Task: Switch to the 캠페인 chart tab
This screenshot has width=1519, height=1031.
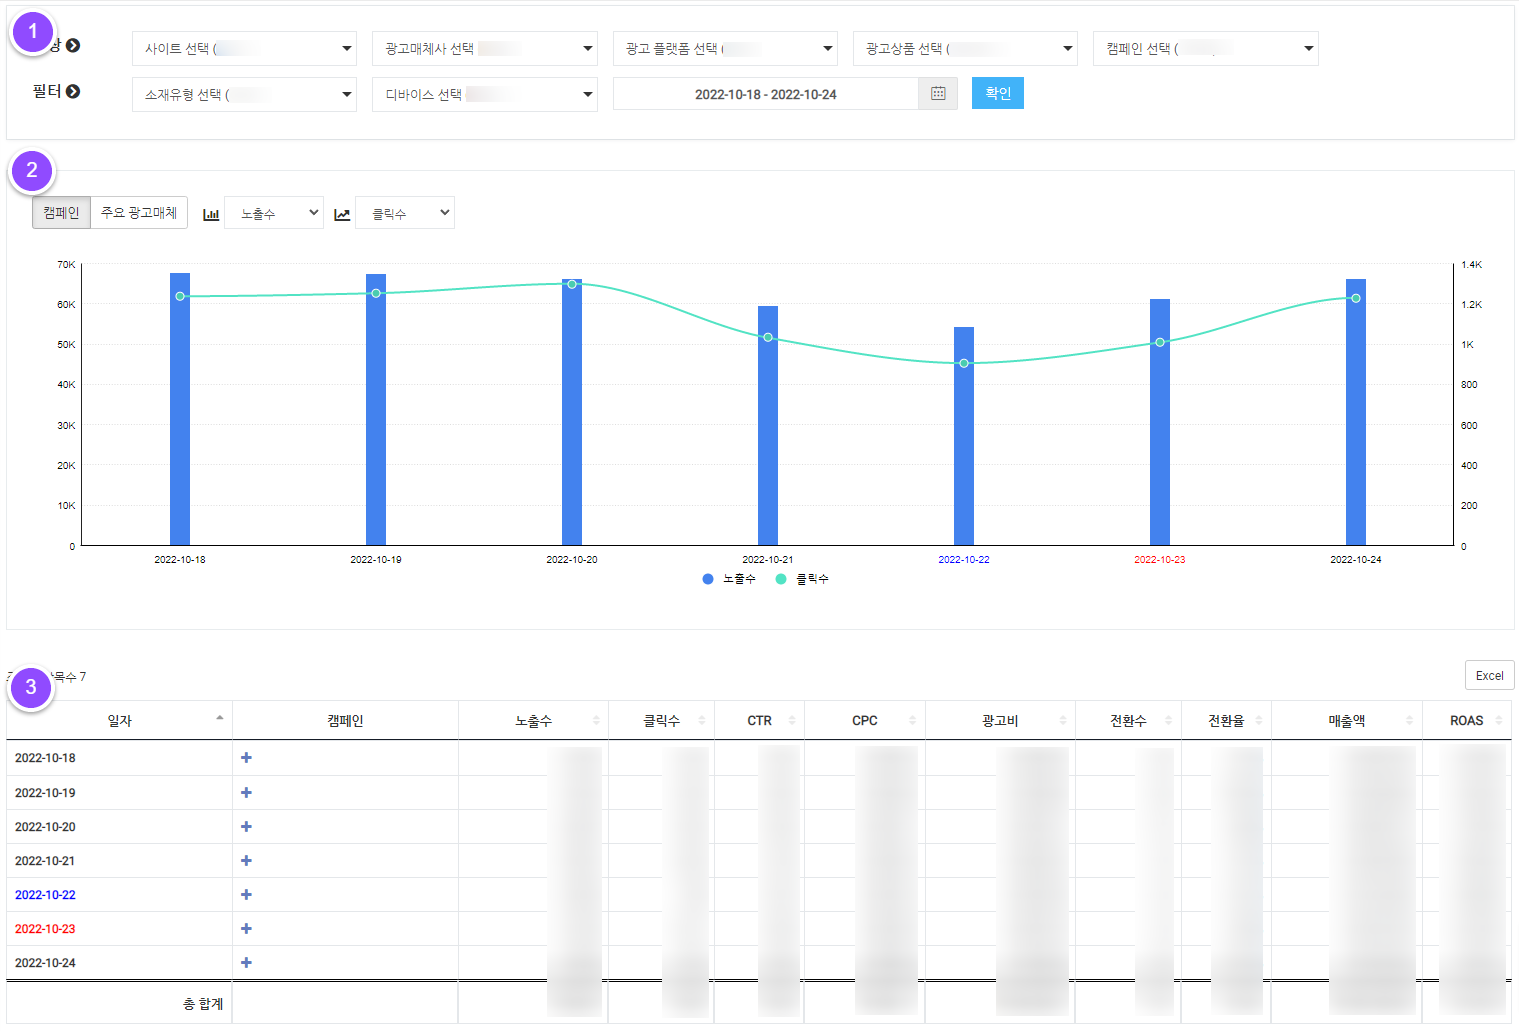Action: 61,213
